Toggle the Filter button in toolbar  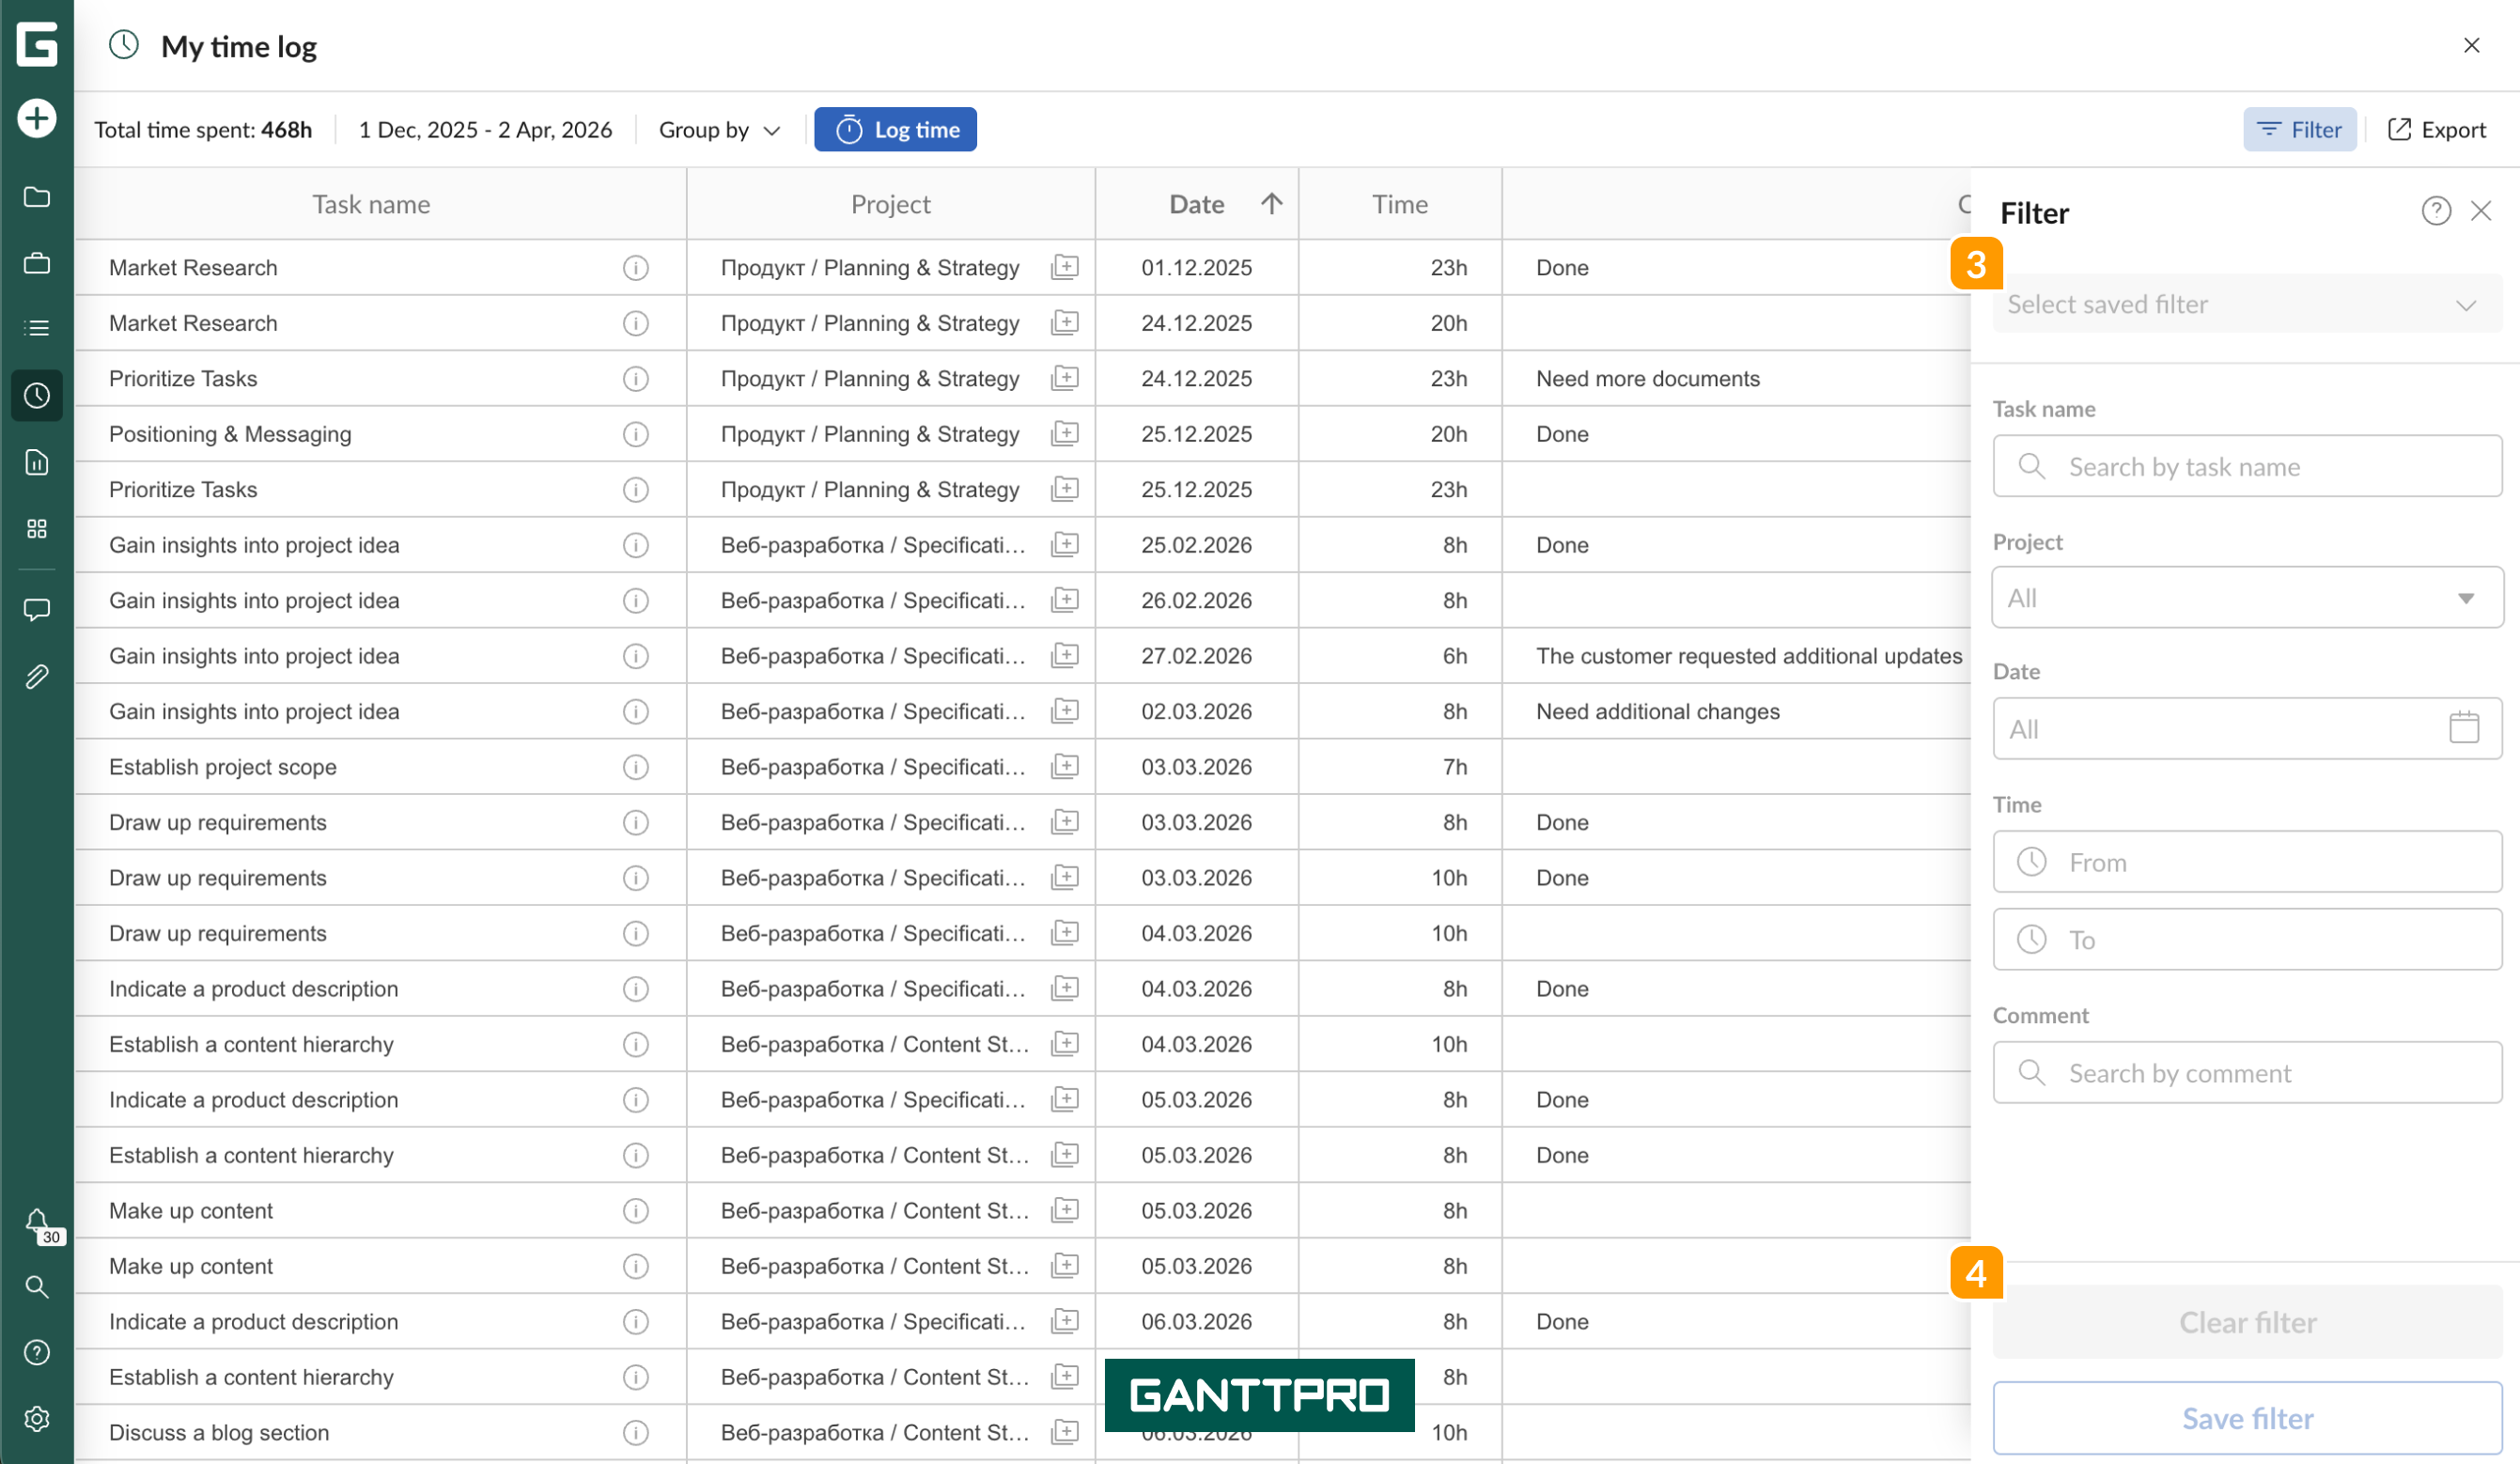click(x=2300, y=130)
